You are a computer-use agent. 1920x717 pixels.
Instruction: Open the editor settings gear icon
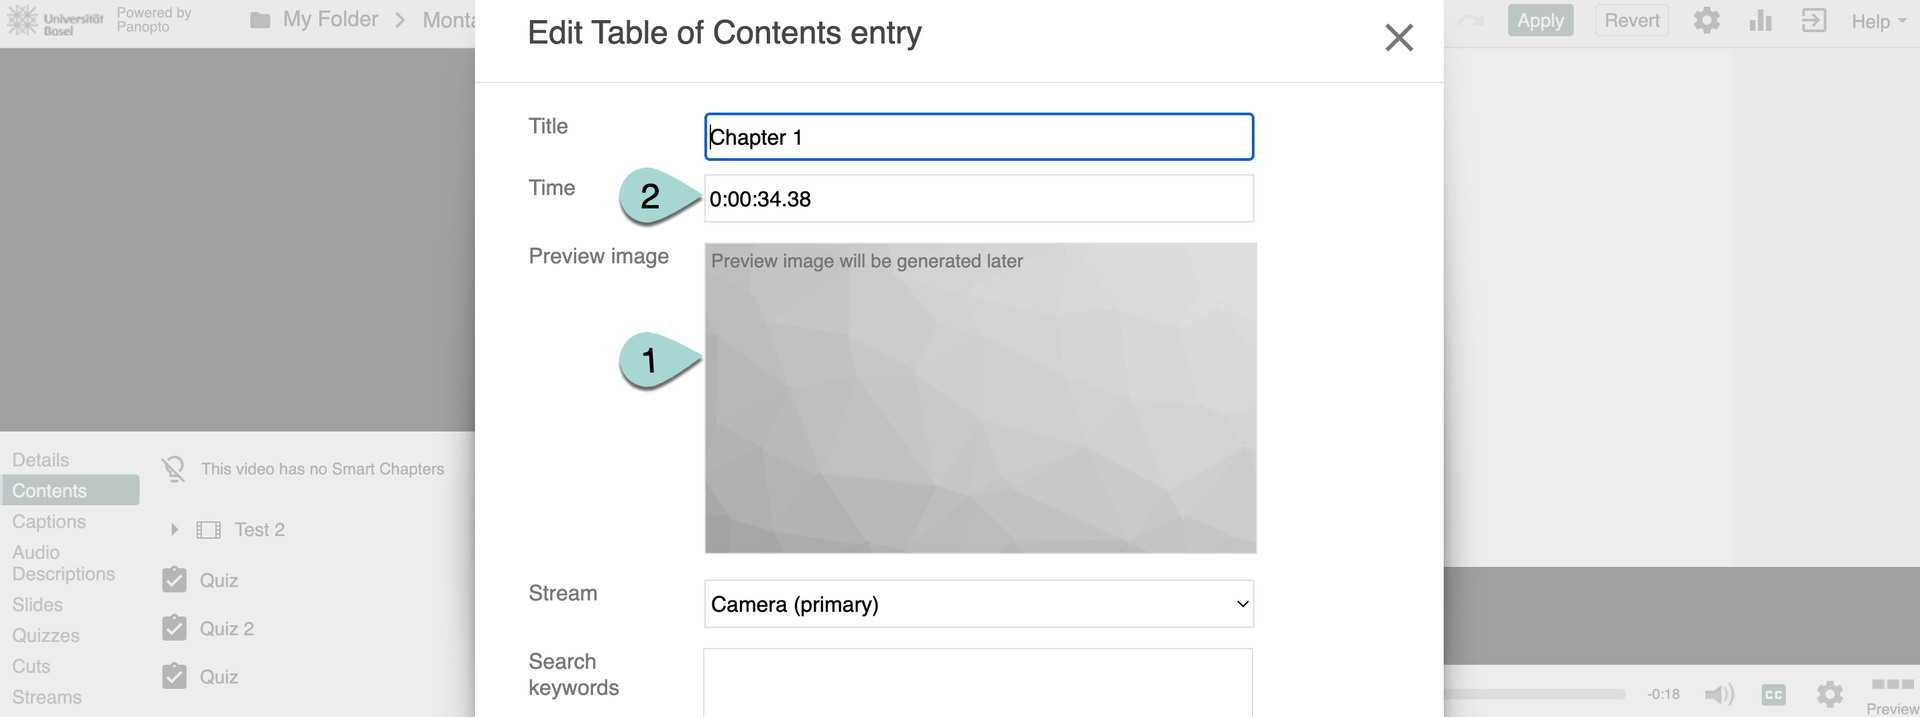(1706, 20)
